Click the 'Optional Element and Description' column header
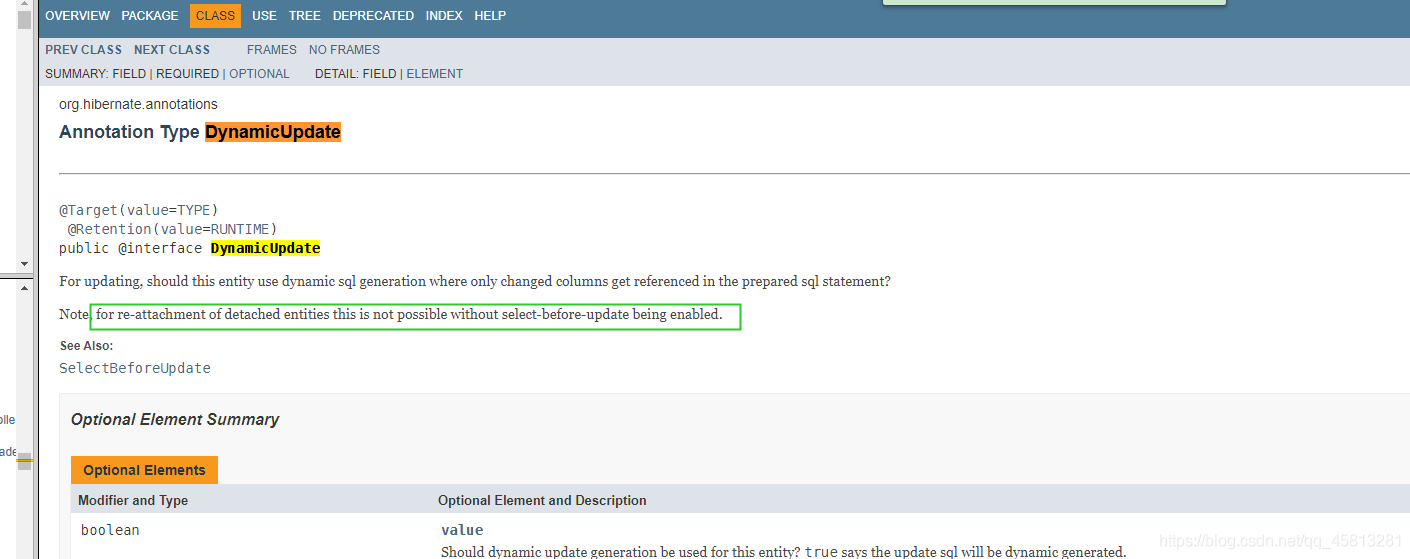Image resolution: width=1410 pixels, height=559 pixels. click(542, 500)
